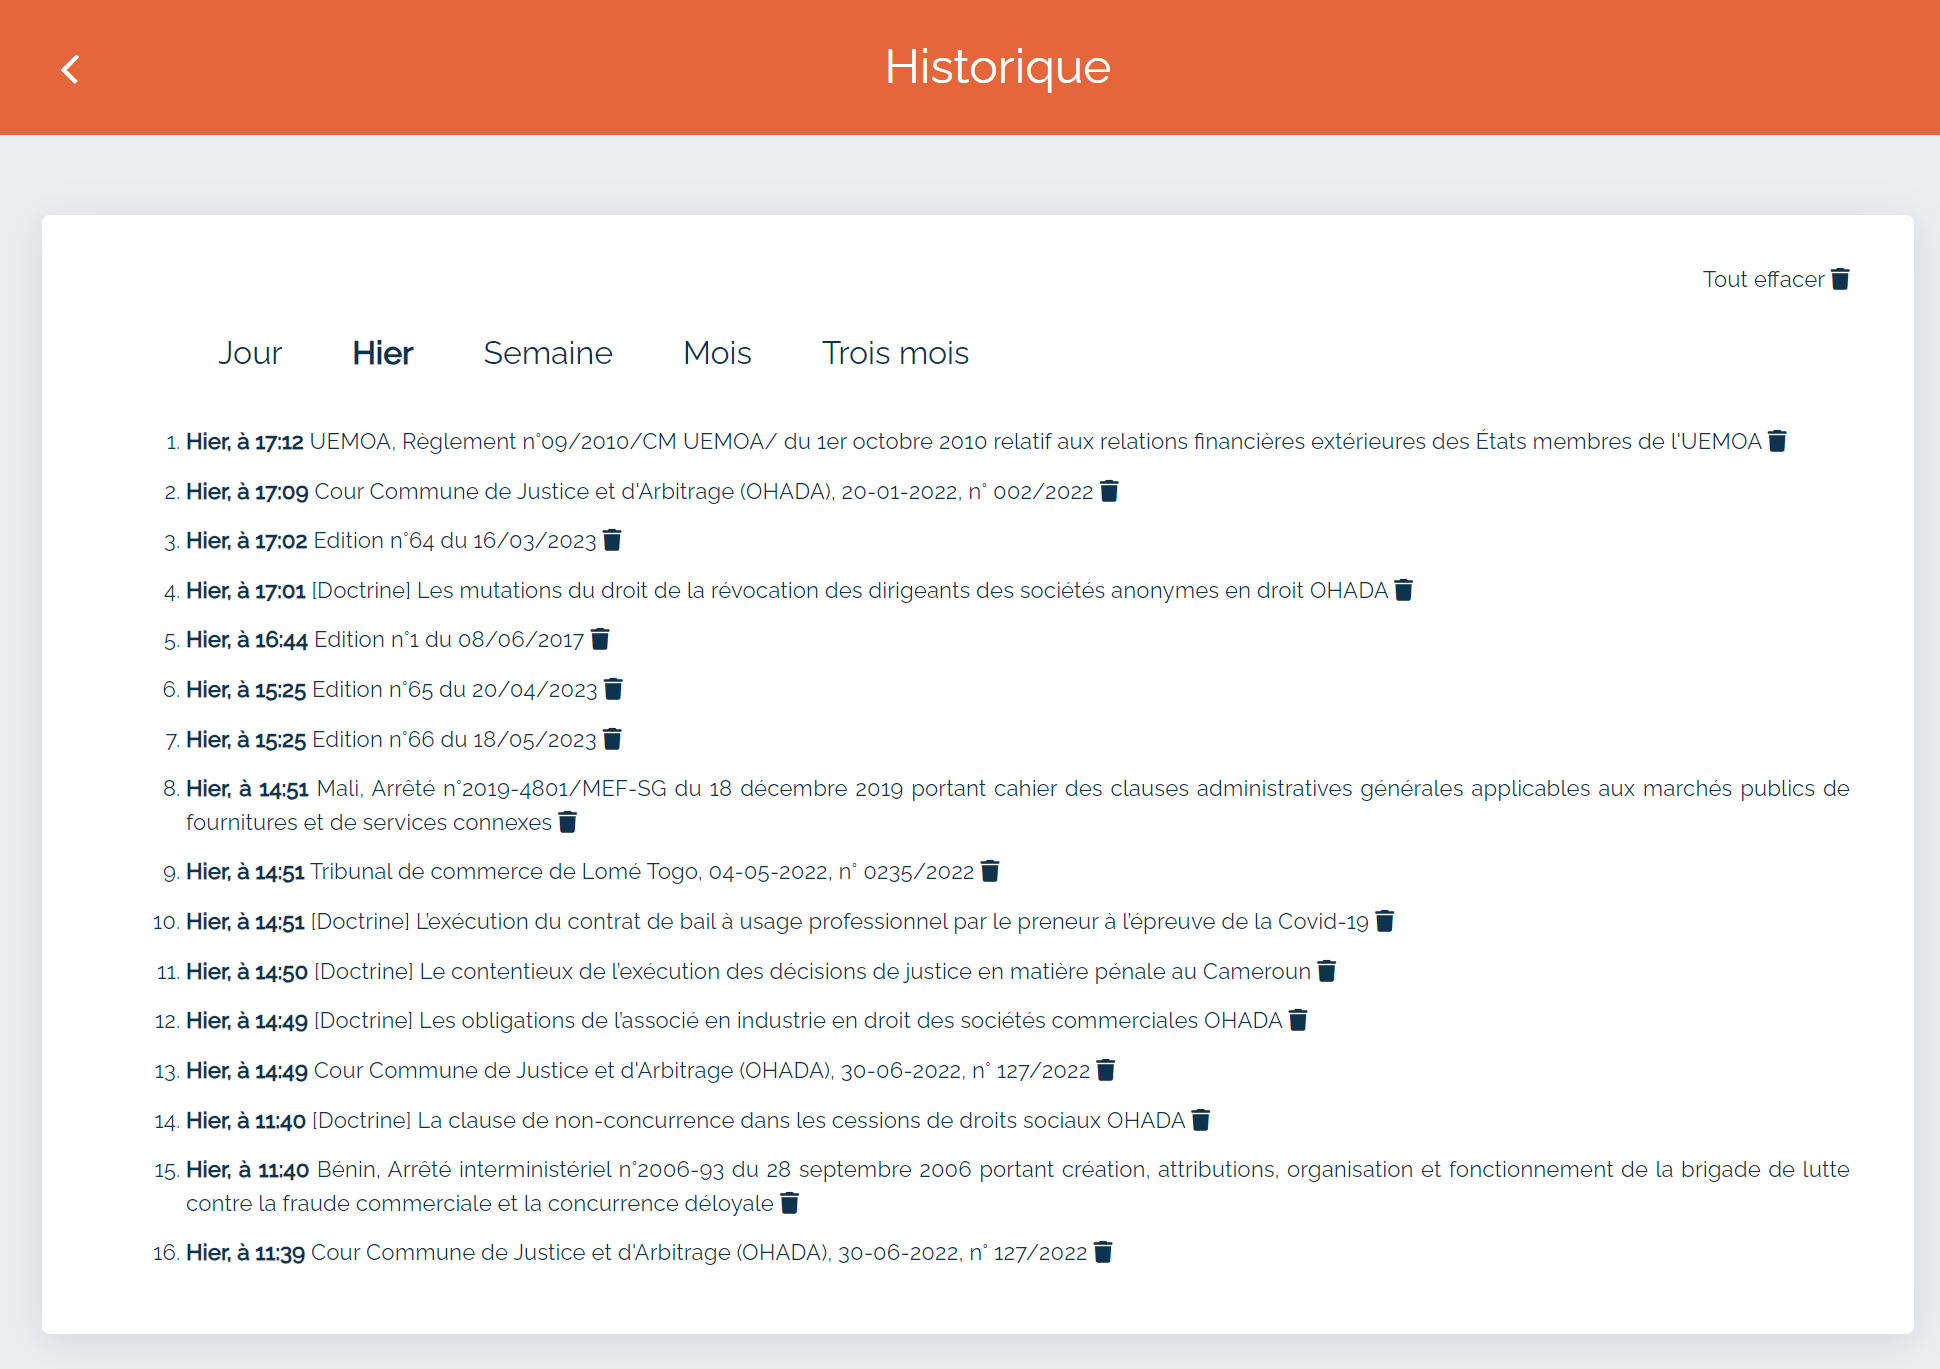
Task: Remove Covid-19 doctrine entry via trash icon
Action: pyautogui.click(x=1384, y=921)
